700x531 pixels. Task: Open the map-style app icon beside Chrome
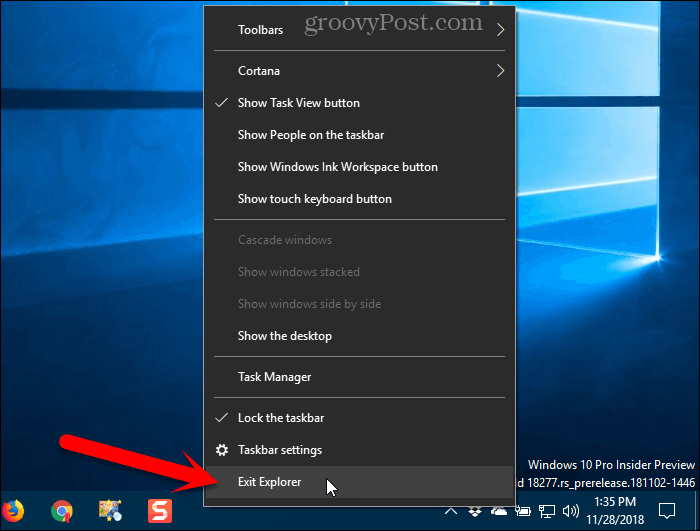coord(110,510)
